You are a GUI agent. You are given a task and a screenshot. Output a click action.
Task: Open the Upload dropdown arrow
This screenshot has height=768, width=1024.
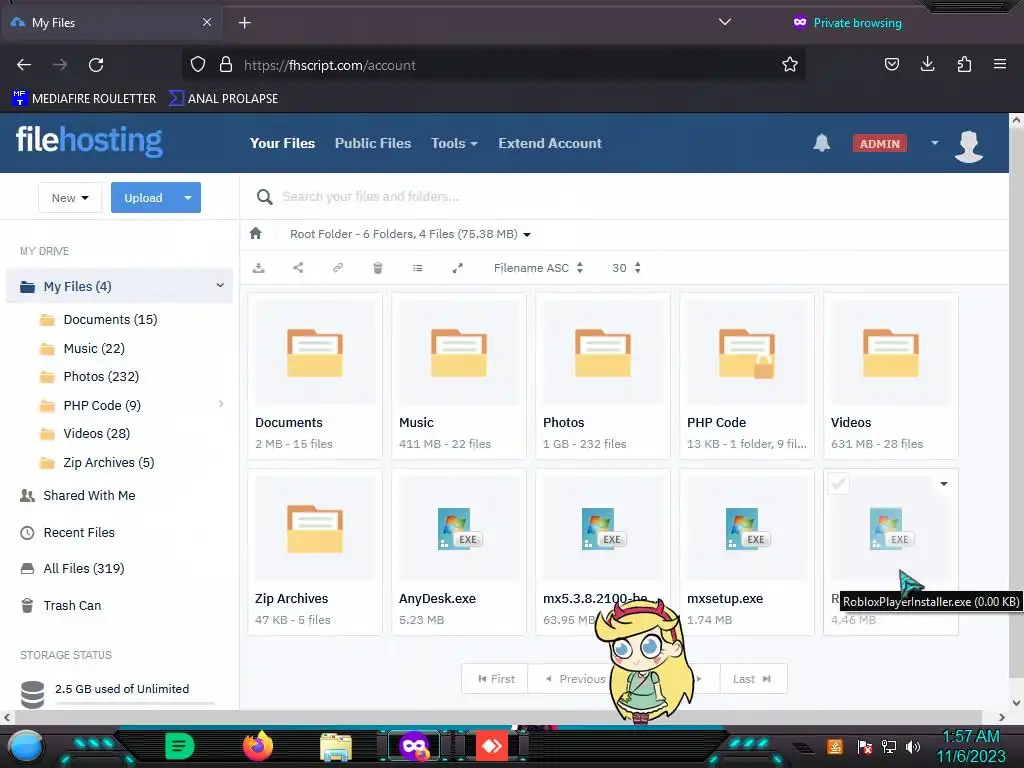(x=188, y=198)
